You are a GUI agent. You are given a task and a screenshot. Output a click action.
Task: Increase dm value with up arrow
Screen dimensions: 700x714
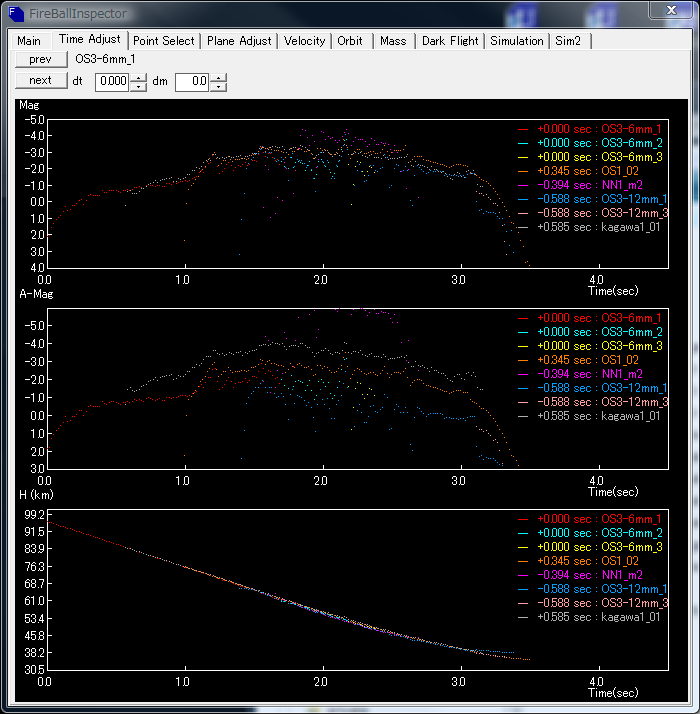(218, 78)
